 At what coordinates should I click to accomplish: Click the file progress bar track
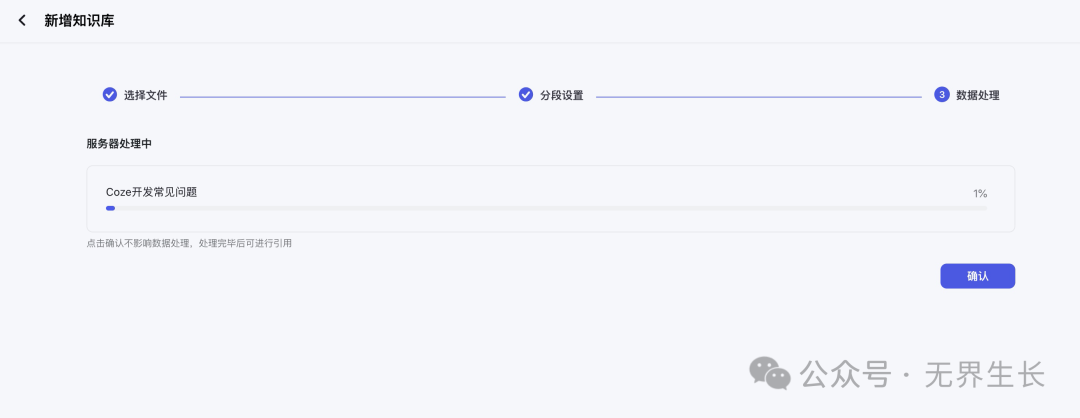pyautogui.click(x=550, y=208)
